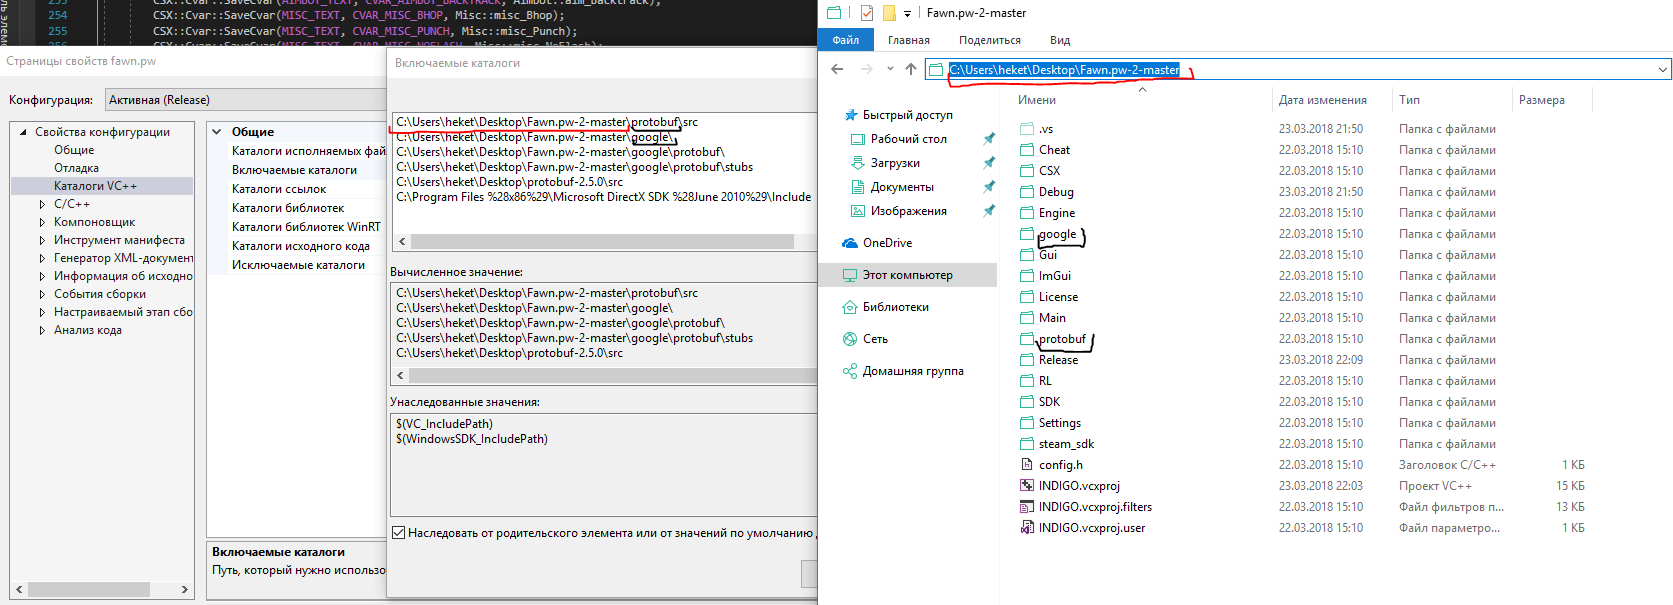1673x605 pixels.
Task: Expand the Компоновщик tree node
Action: click(42, 222)
